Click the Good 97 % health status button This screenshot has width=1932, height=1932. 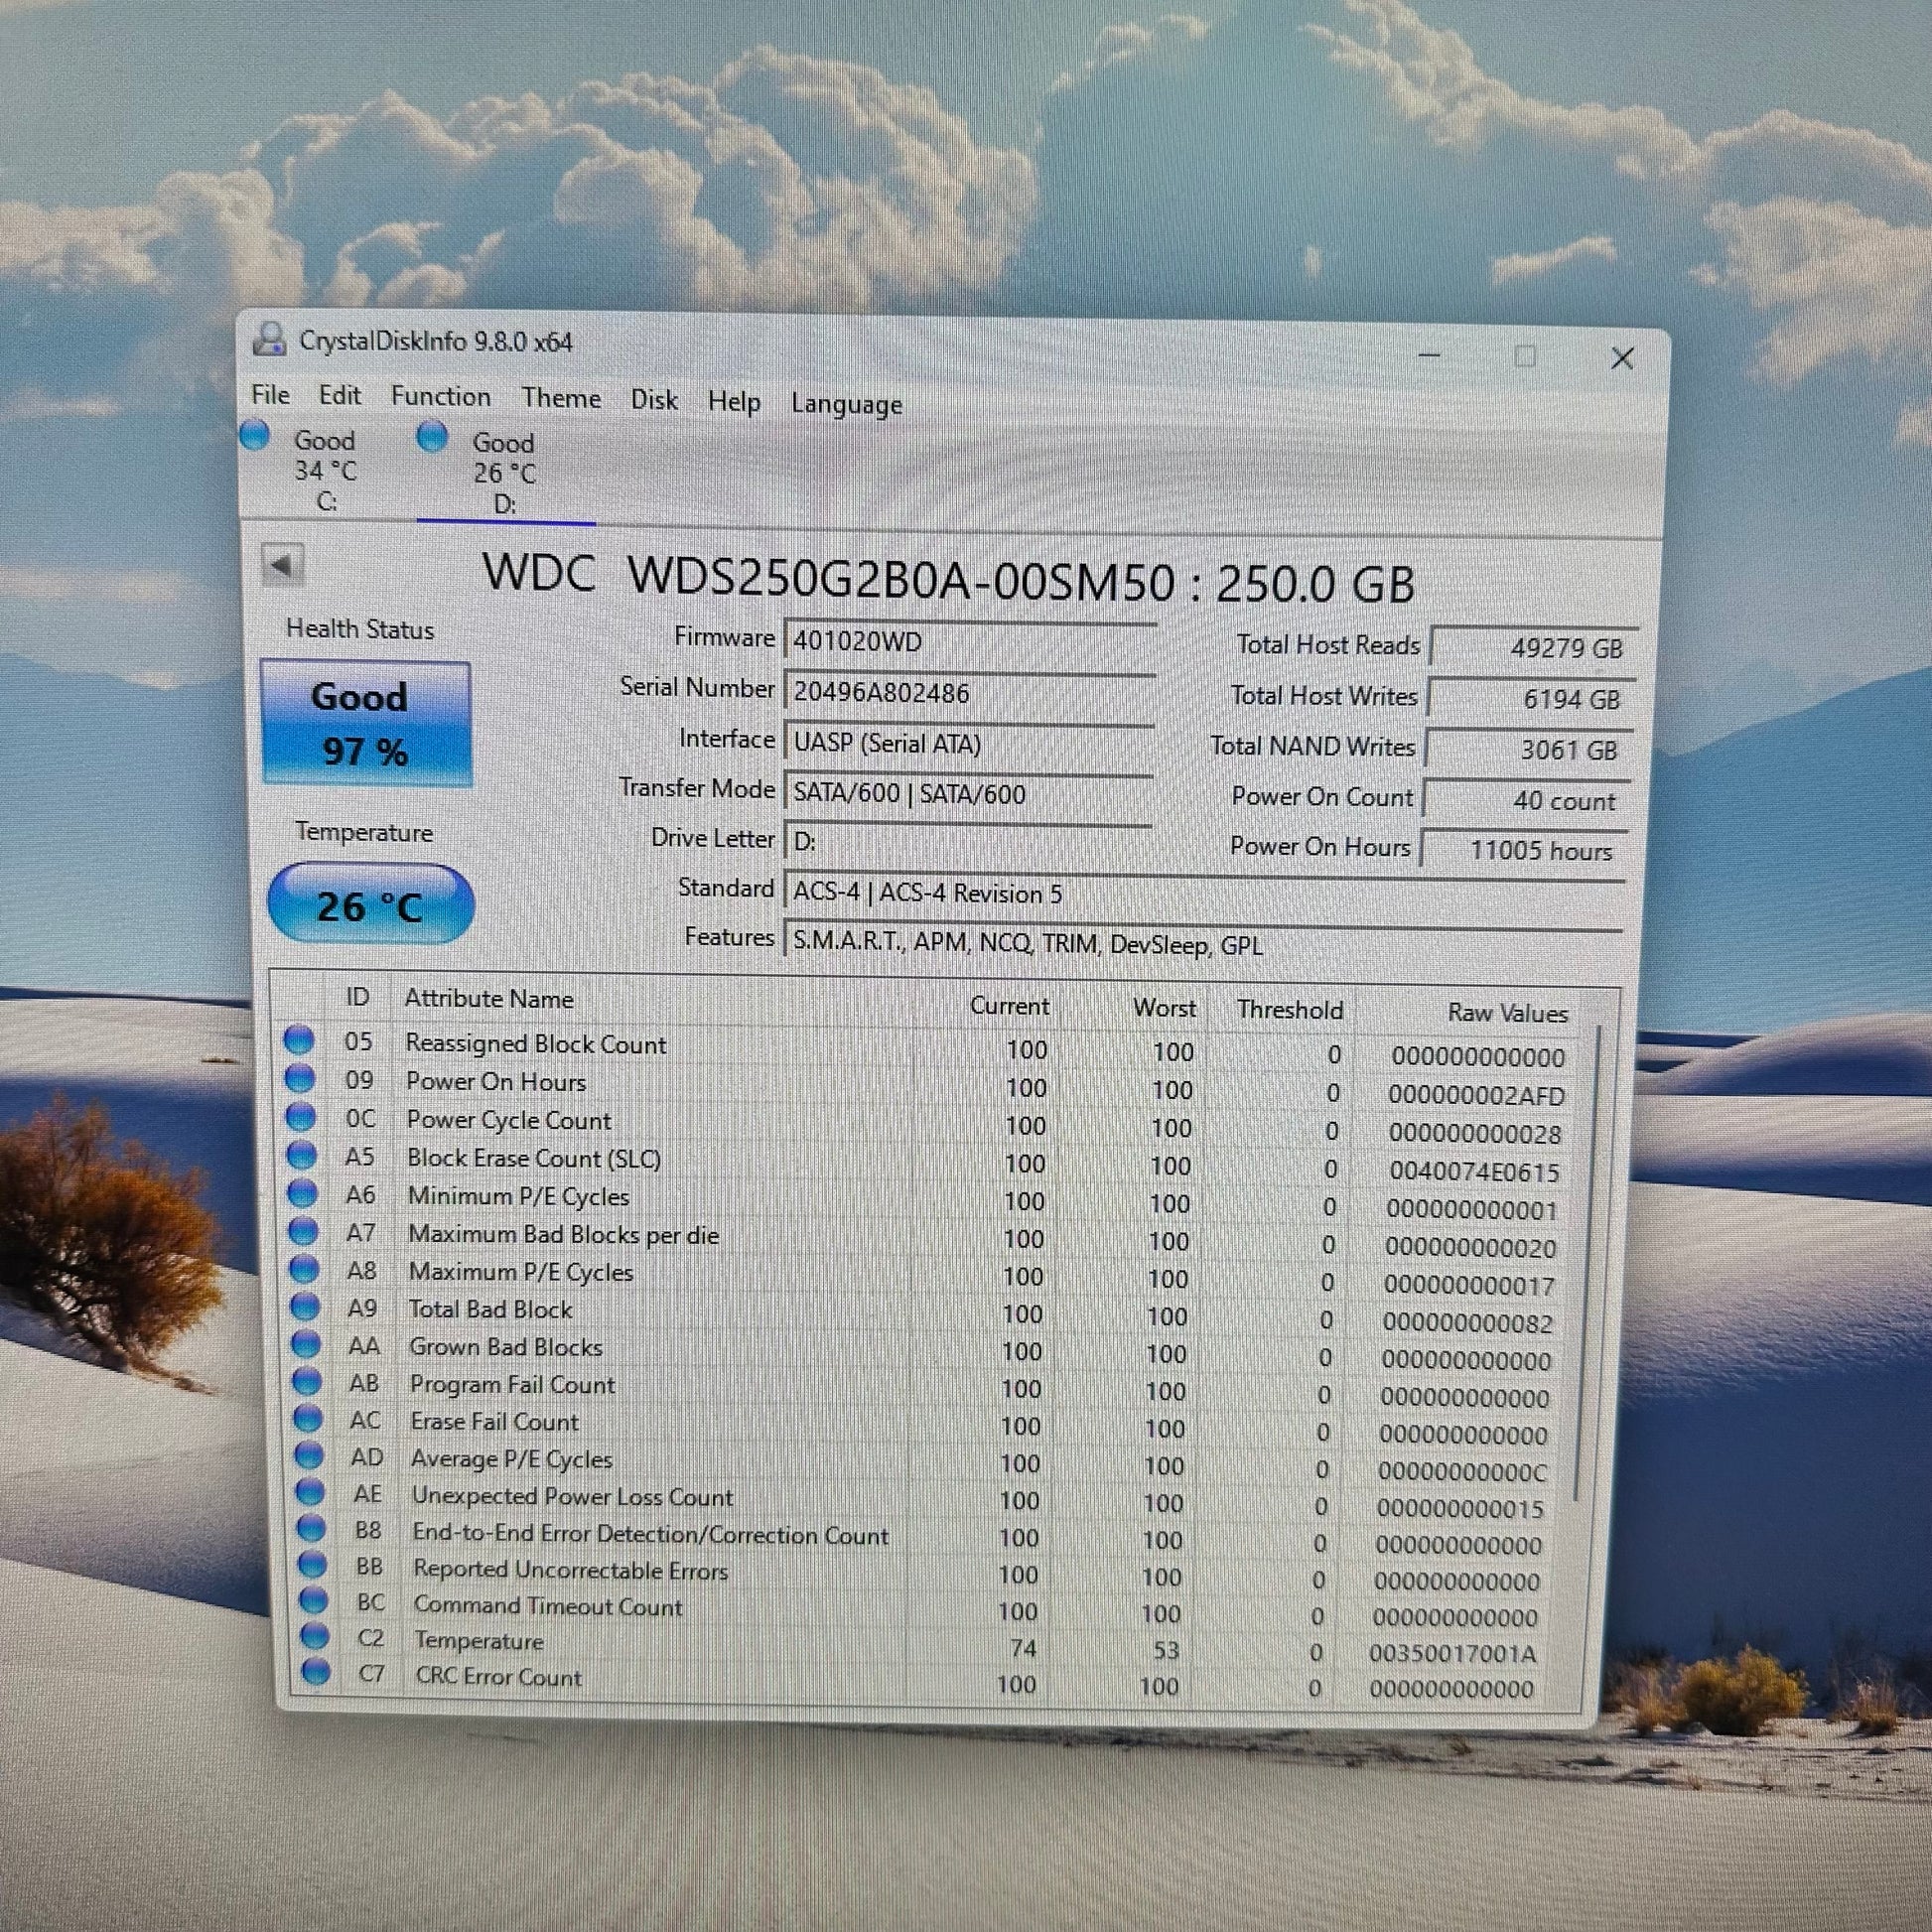(x=365, y=724)
